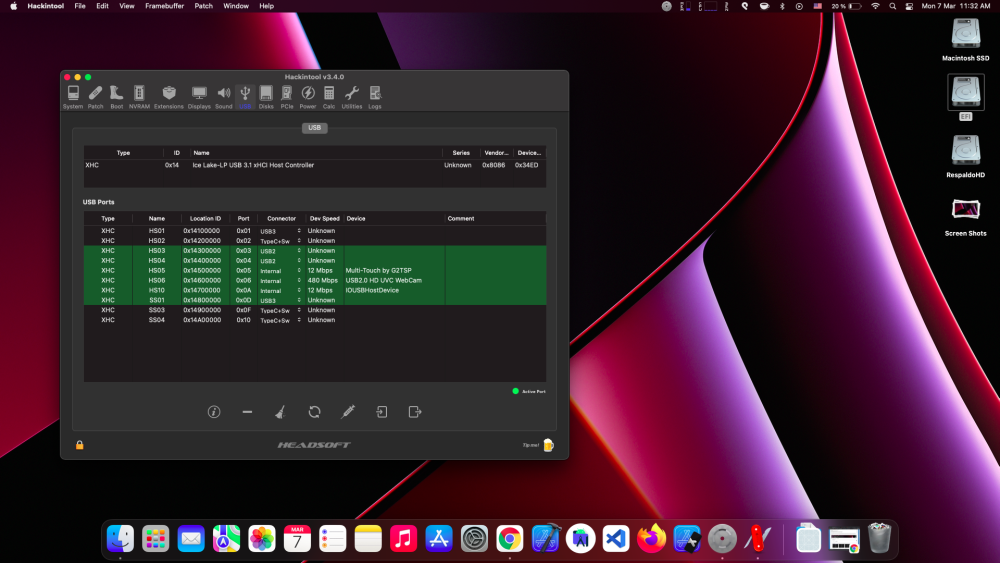Launch Google Chrome from the Dock
Screen dimensions: 1000x563
click(x=510, y=539)
